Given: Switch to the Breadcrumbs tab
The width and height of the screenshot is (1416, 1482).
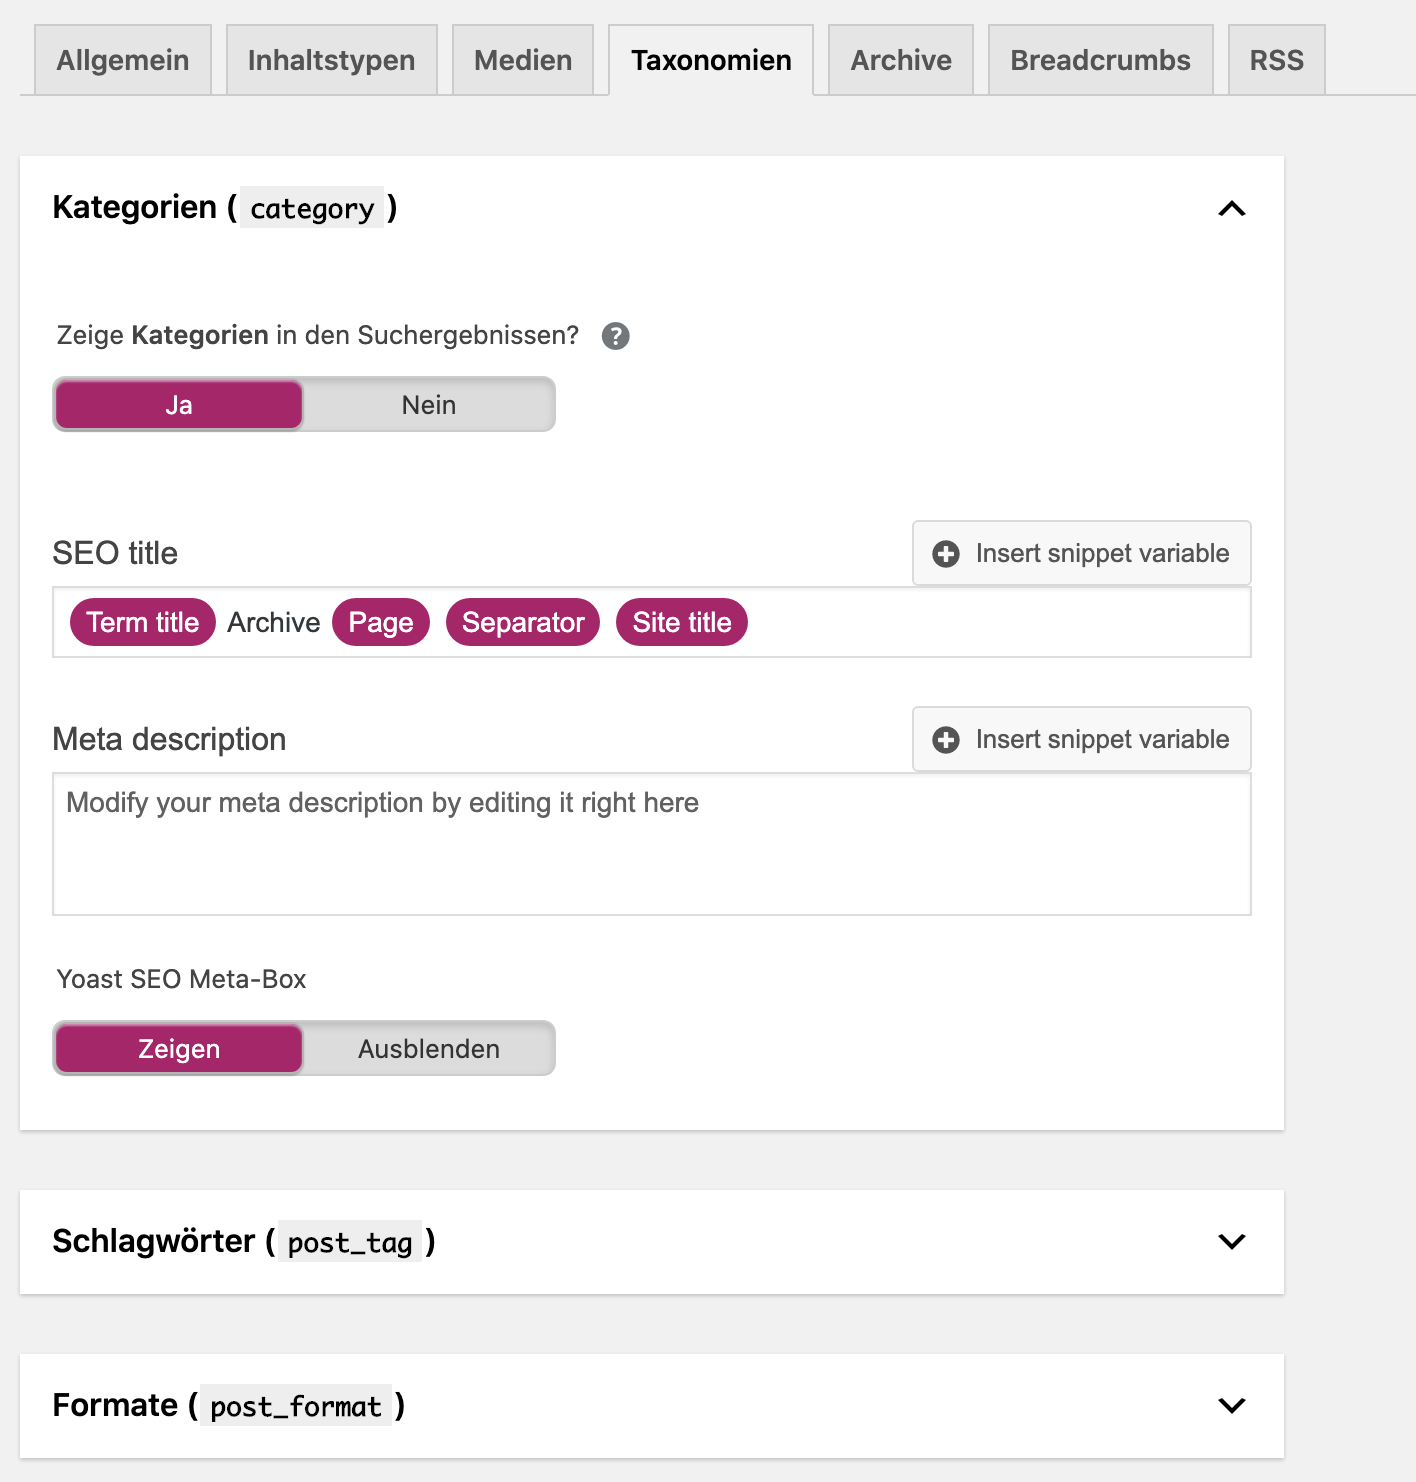Looking at the screenshot, I should point(1101,60).
